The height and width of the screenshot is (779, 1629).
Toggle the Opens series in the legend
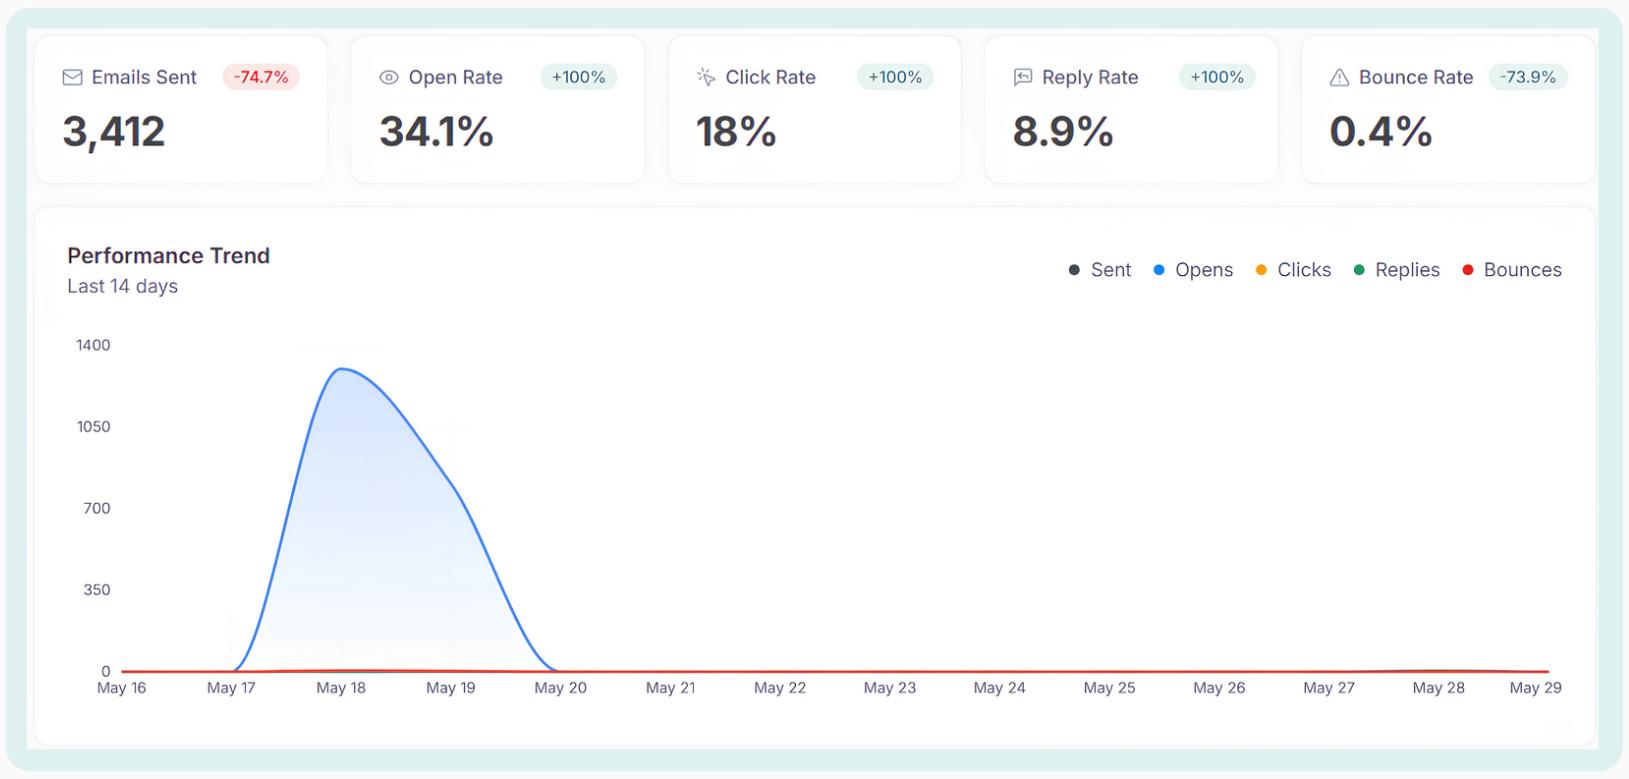point(1193,270)
